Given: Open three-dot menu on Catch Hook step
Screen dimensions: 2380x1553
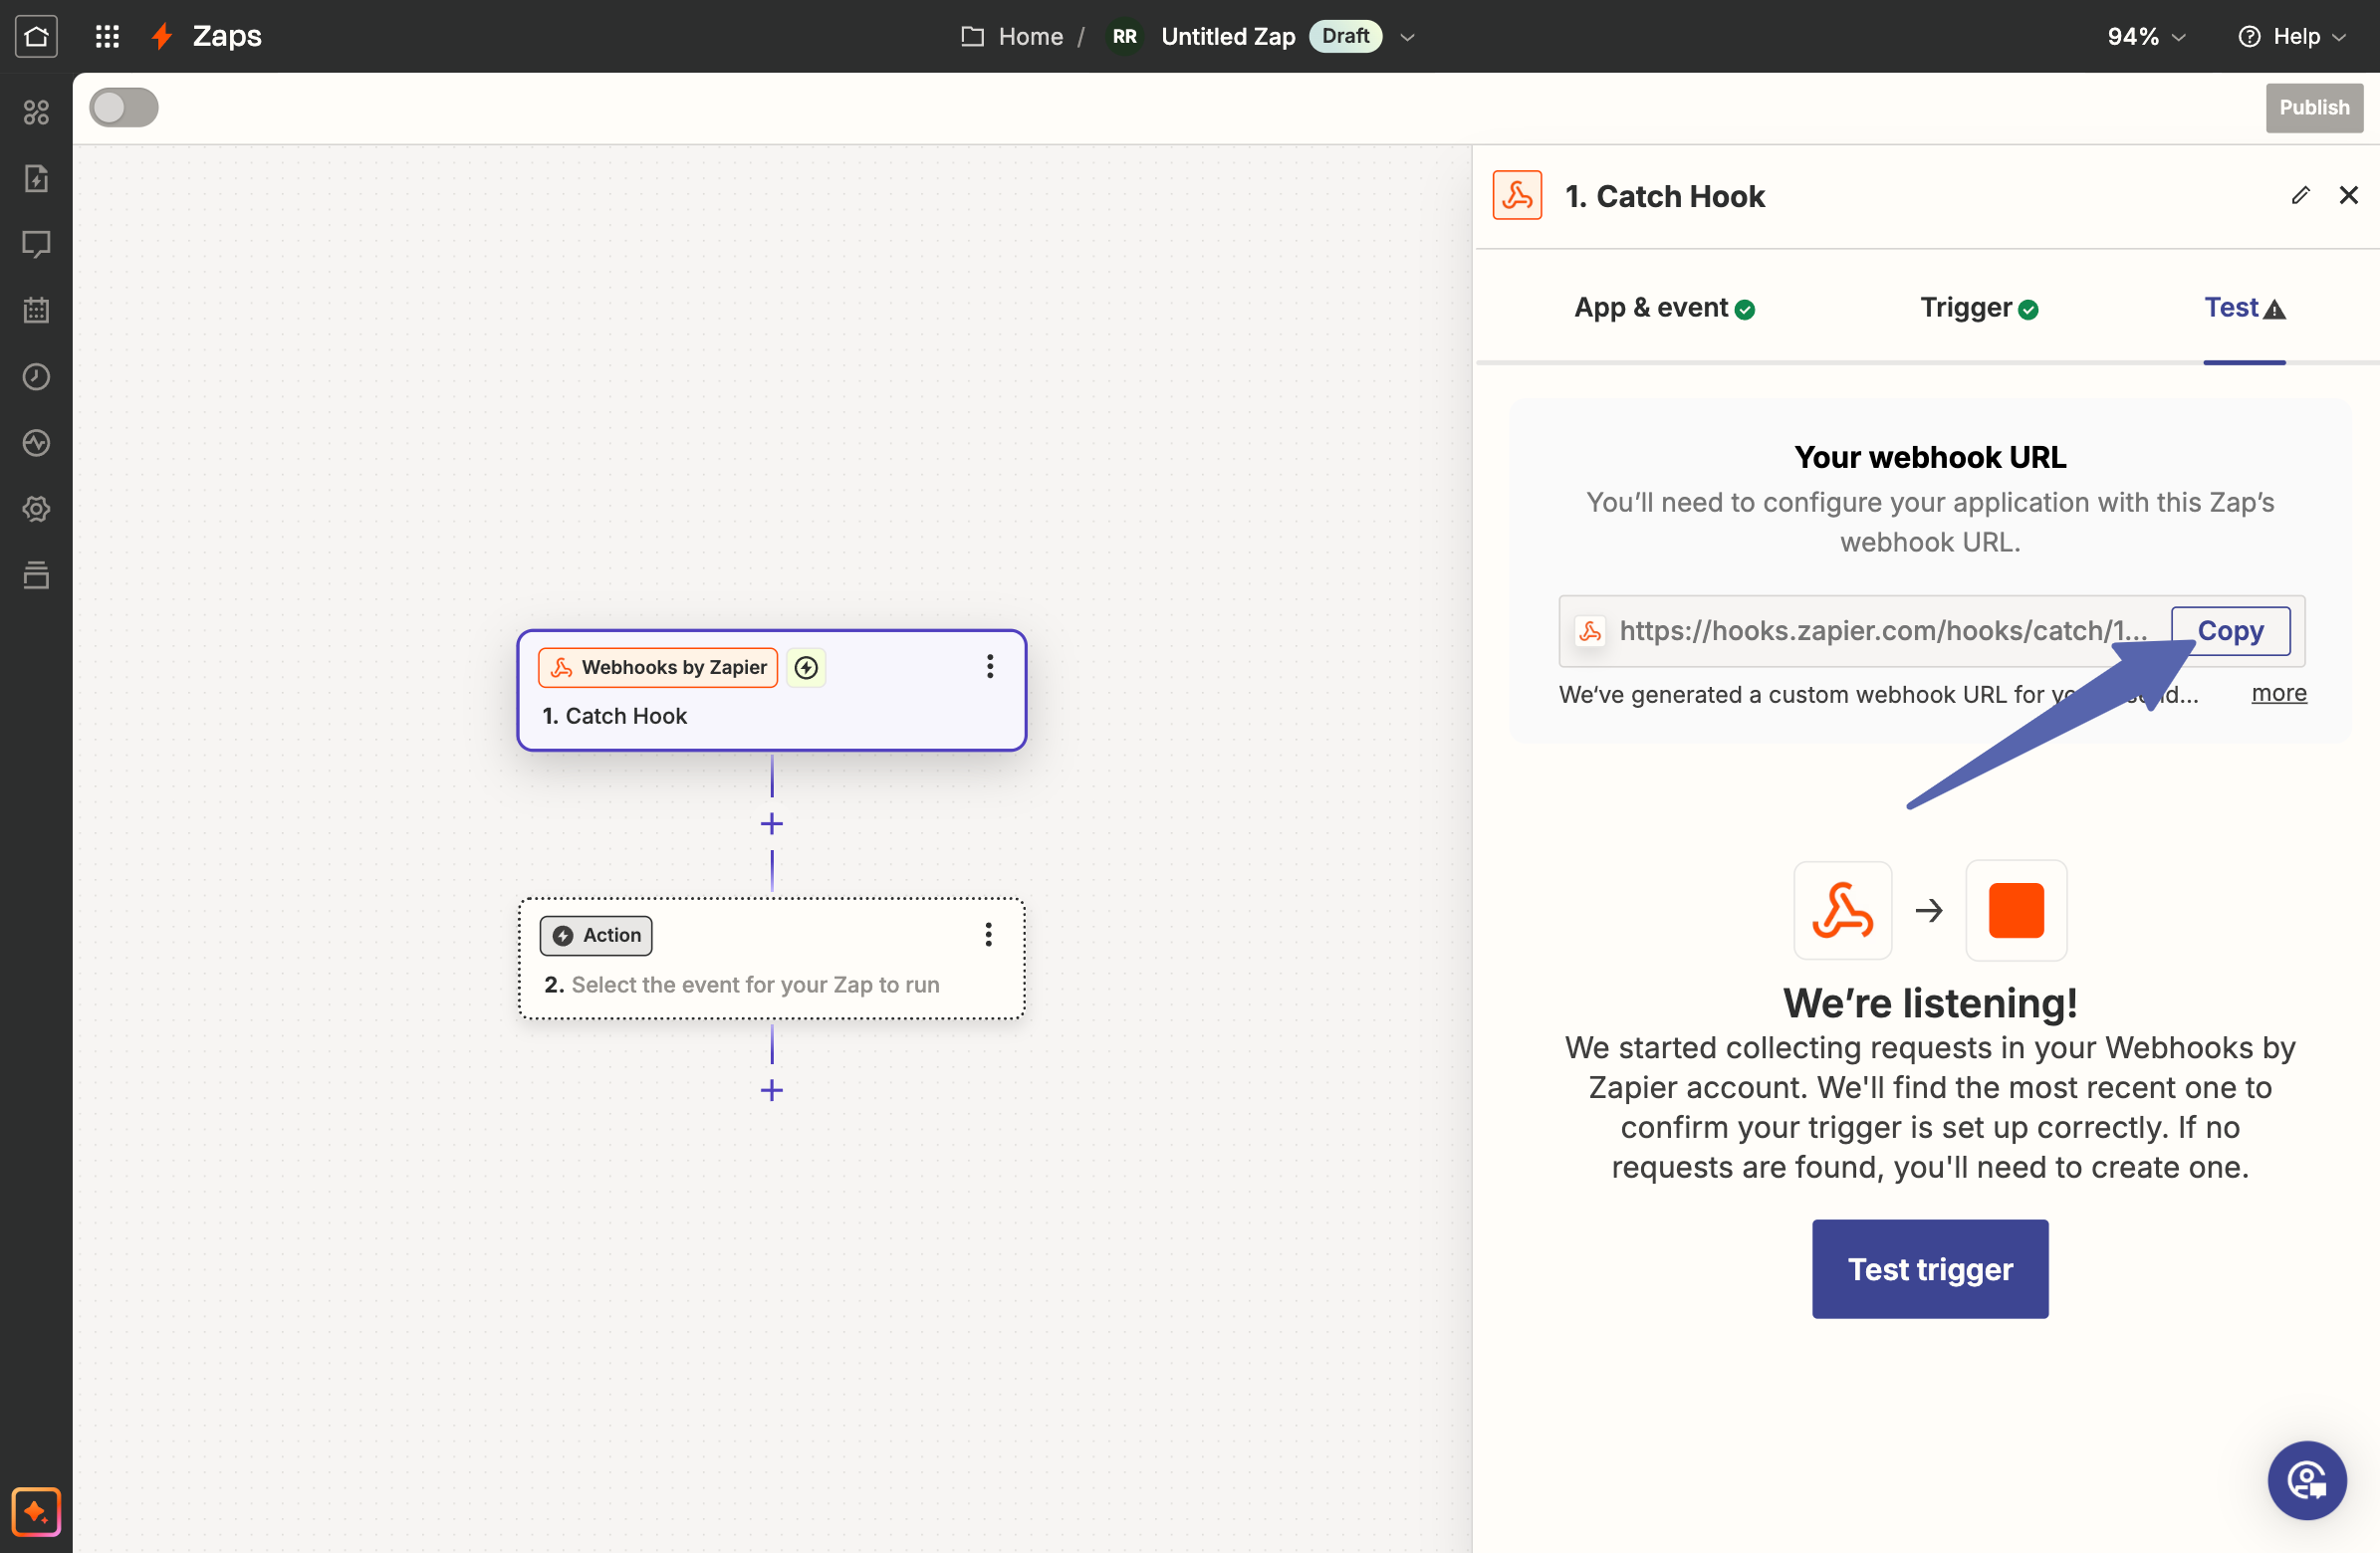Looking at the screenshot, I should coord(989,667).
